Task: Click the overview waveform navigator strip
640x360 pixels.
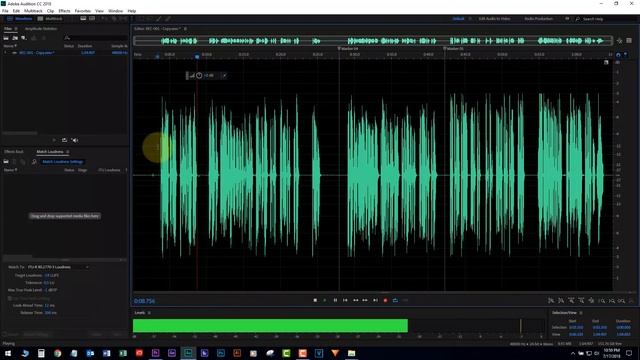Action: 373,41
